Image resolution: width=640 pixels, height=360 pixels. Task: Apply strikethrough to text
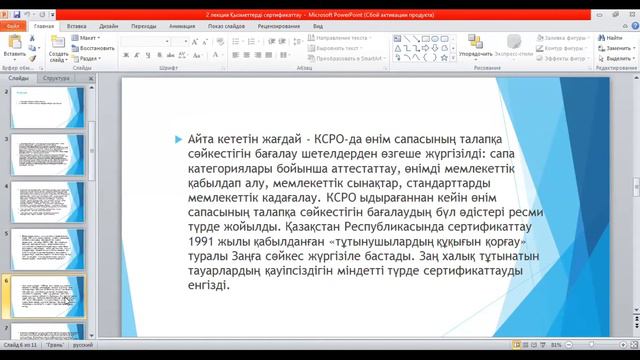coord(171,55)
